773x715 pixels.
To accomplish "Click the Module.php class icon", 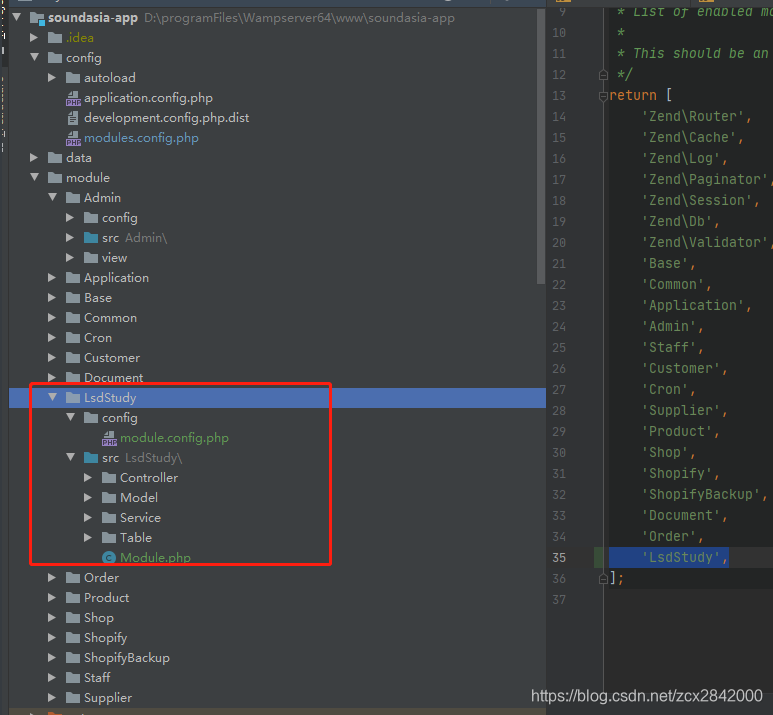I will tap(108, 558).
